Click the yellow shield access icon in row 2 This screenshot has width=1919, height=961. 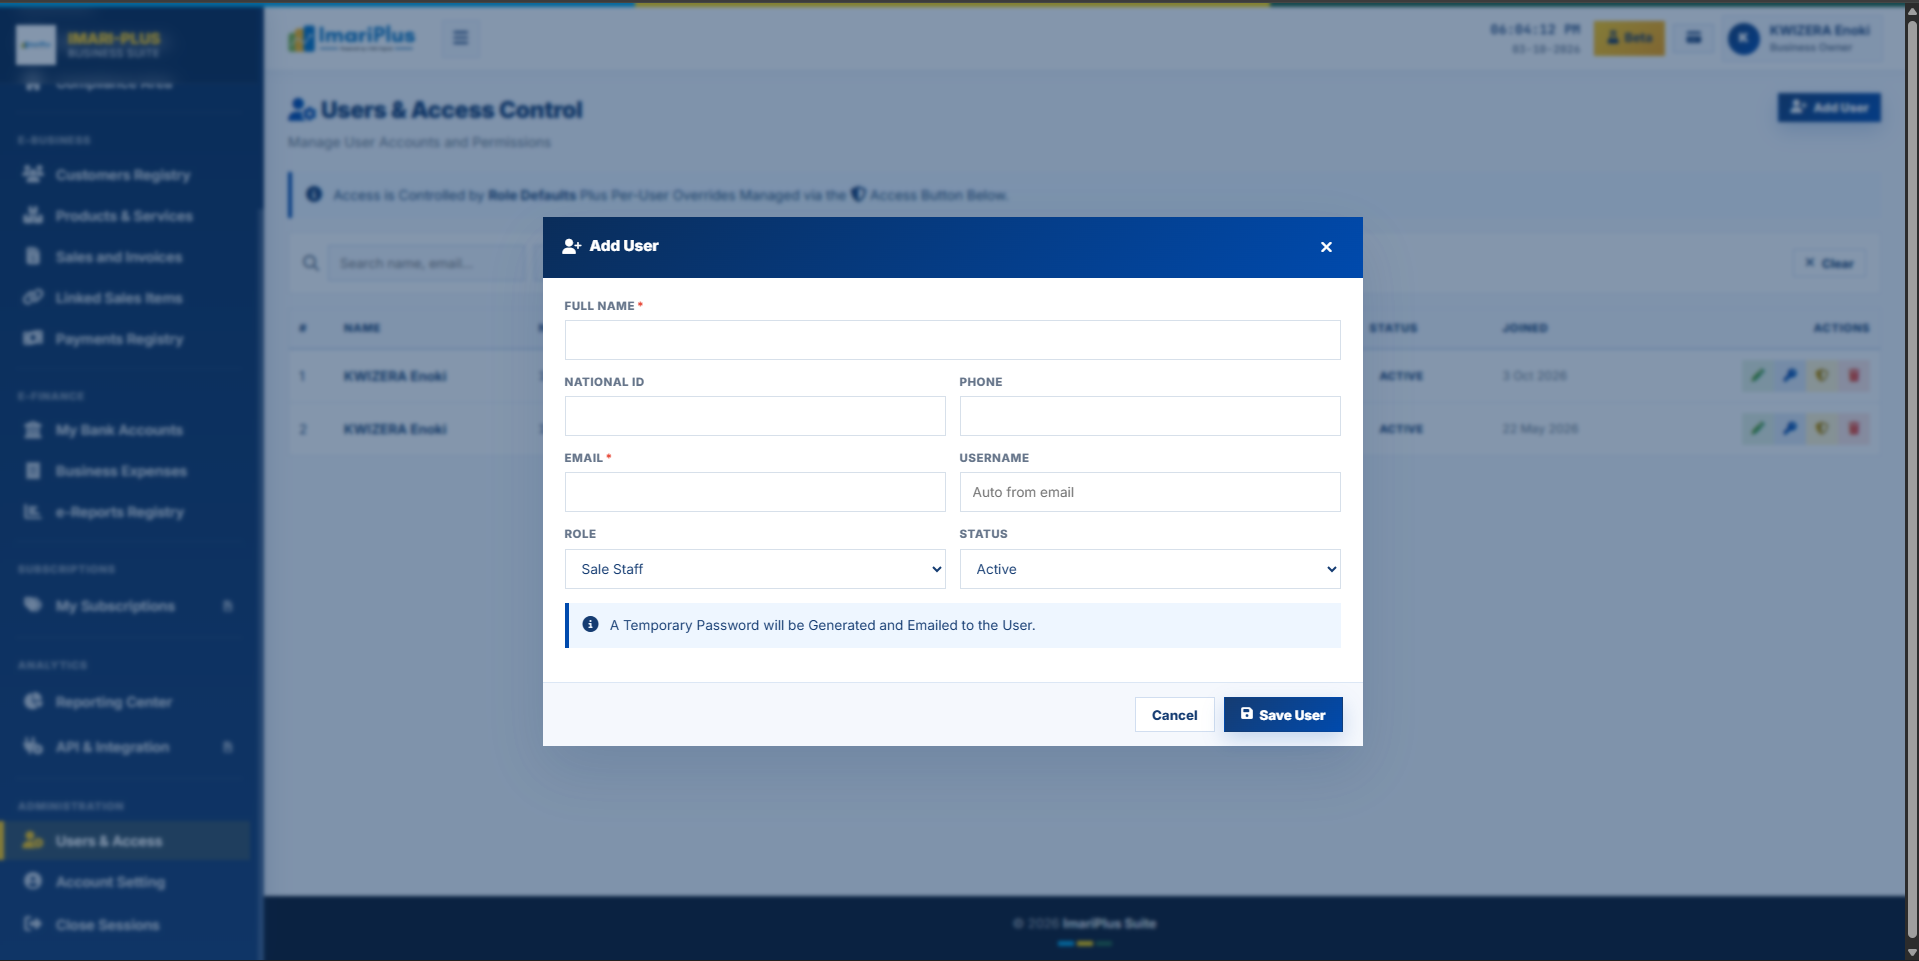pyautogui.click(x=1822, y=429)
